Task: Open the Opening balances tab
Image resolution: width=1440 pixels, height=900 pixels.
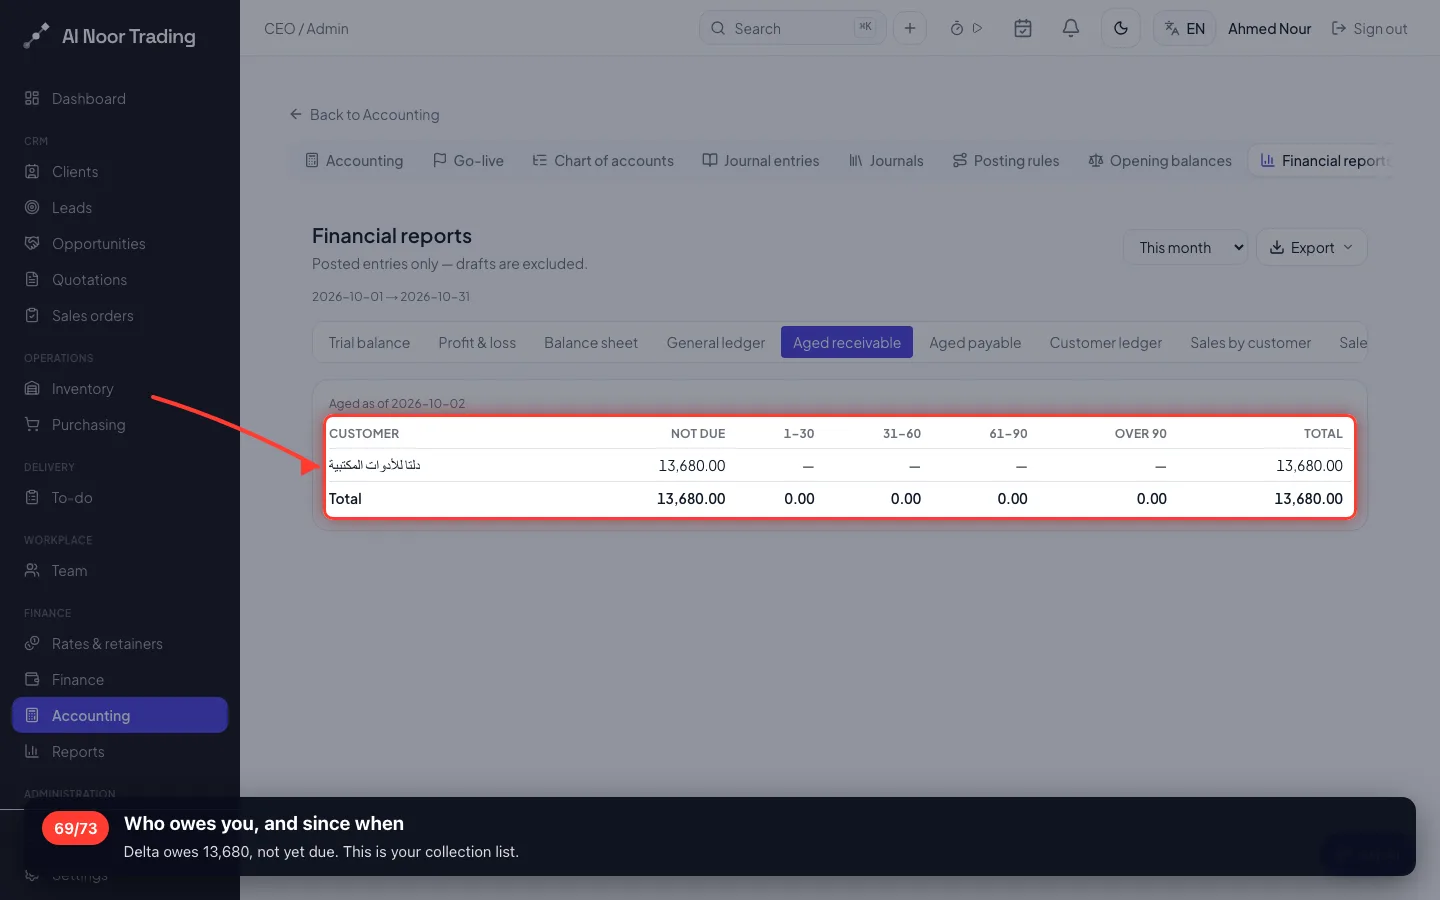Action: coord(1160,160)
